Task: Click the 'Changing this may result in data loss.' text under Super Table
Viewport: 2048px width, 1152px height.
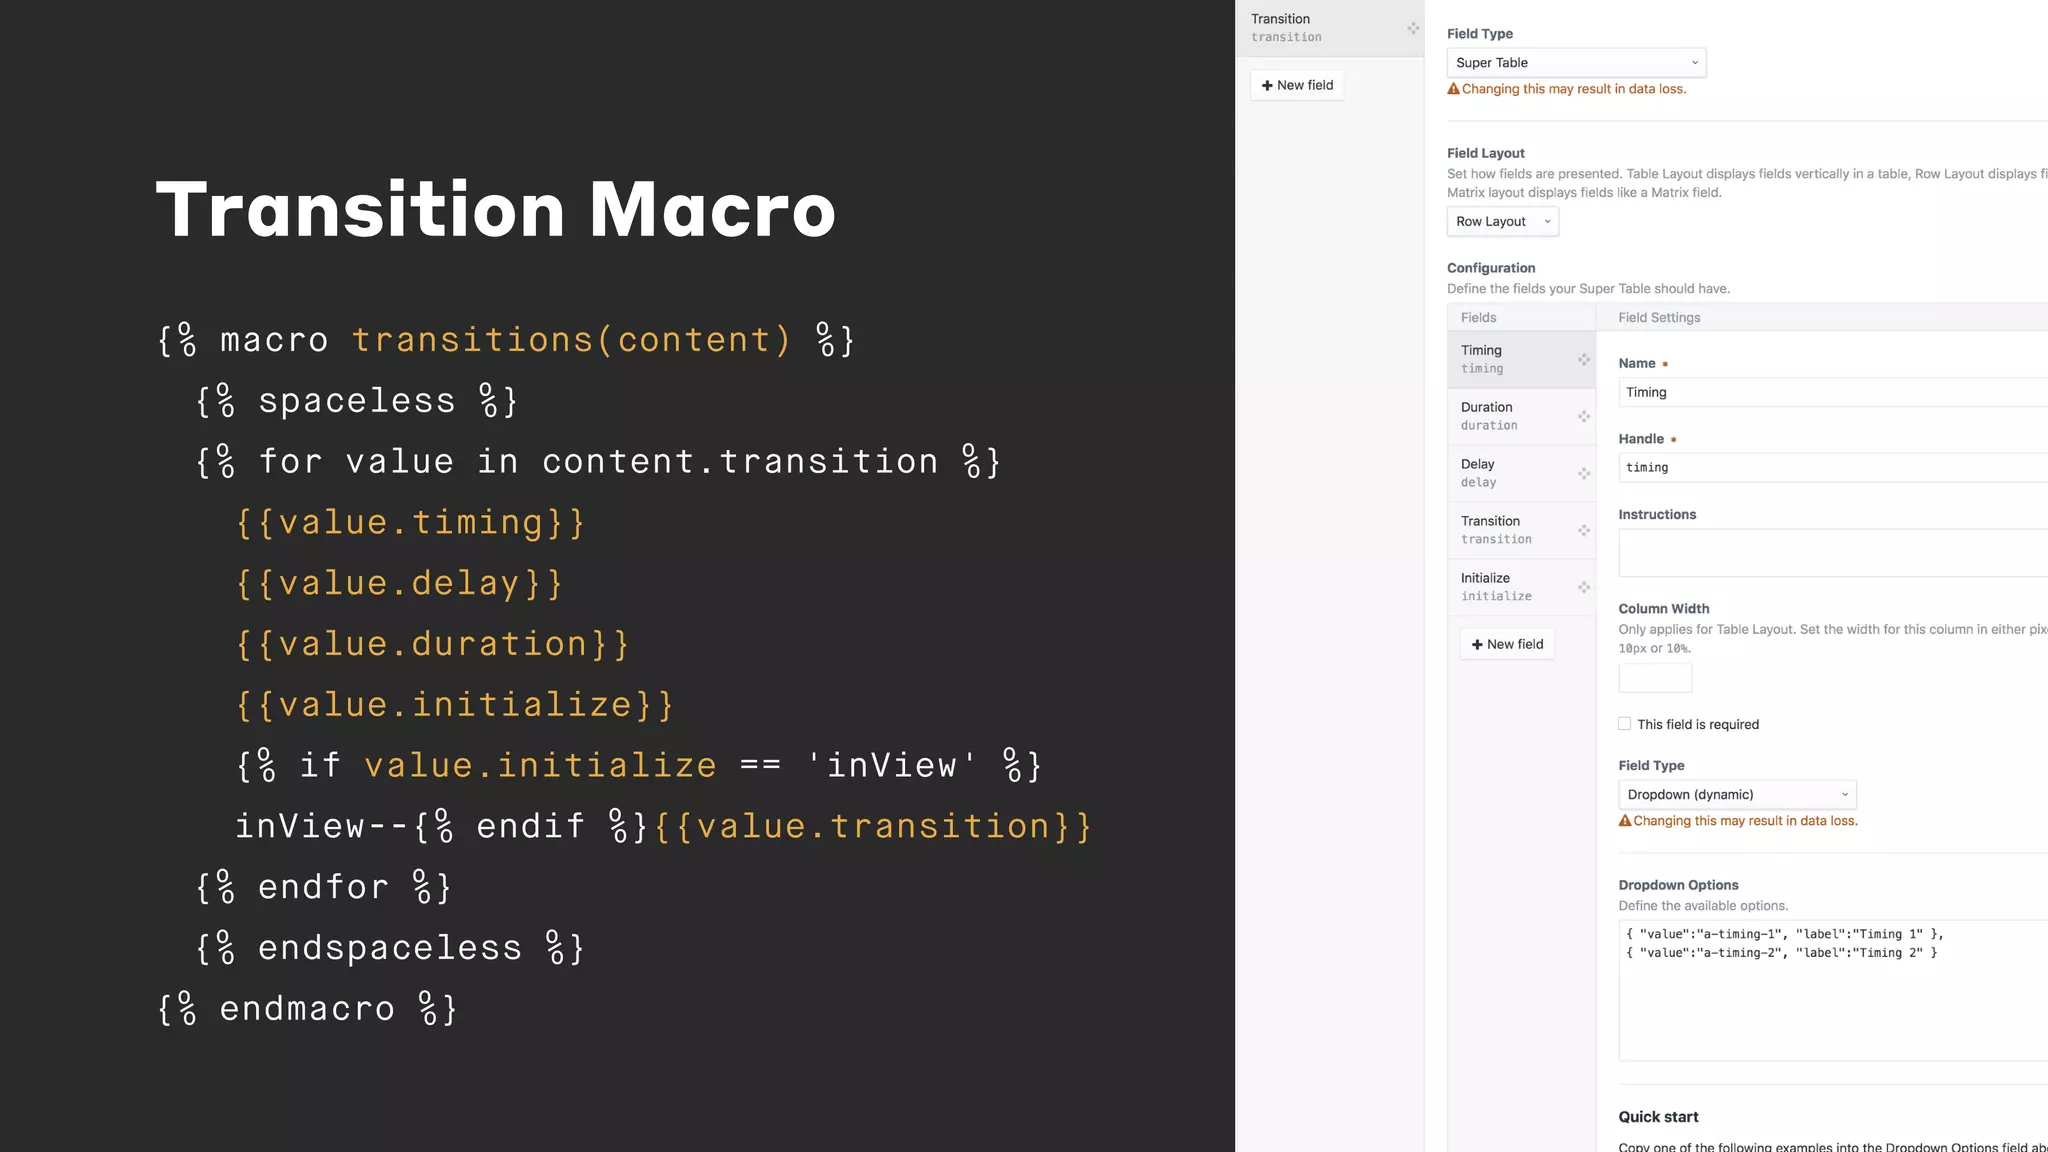Action: pos(1574,89)
